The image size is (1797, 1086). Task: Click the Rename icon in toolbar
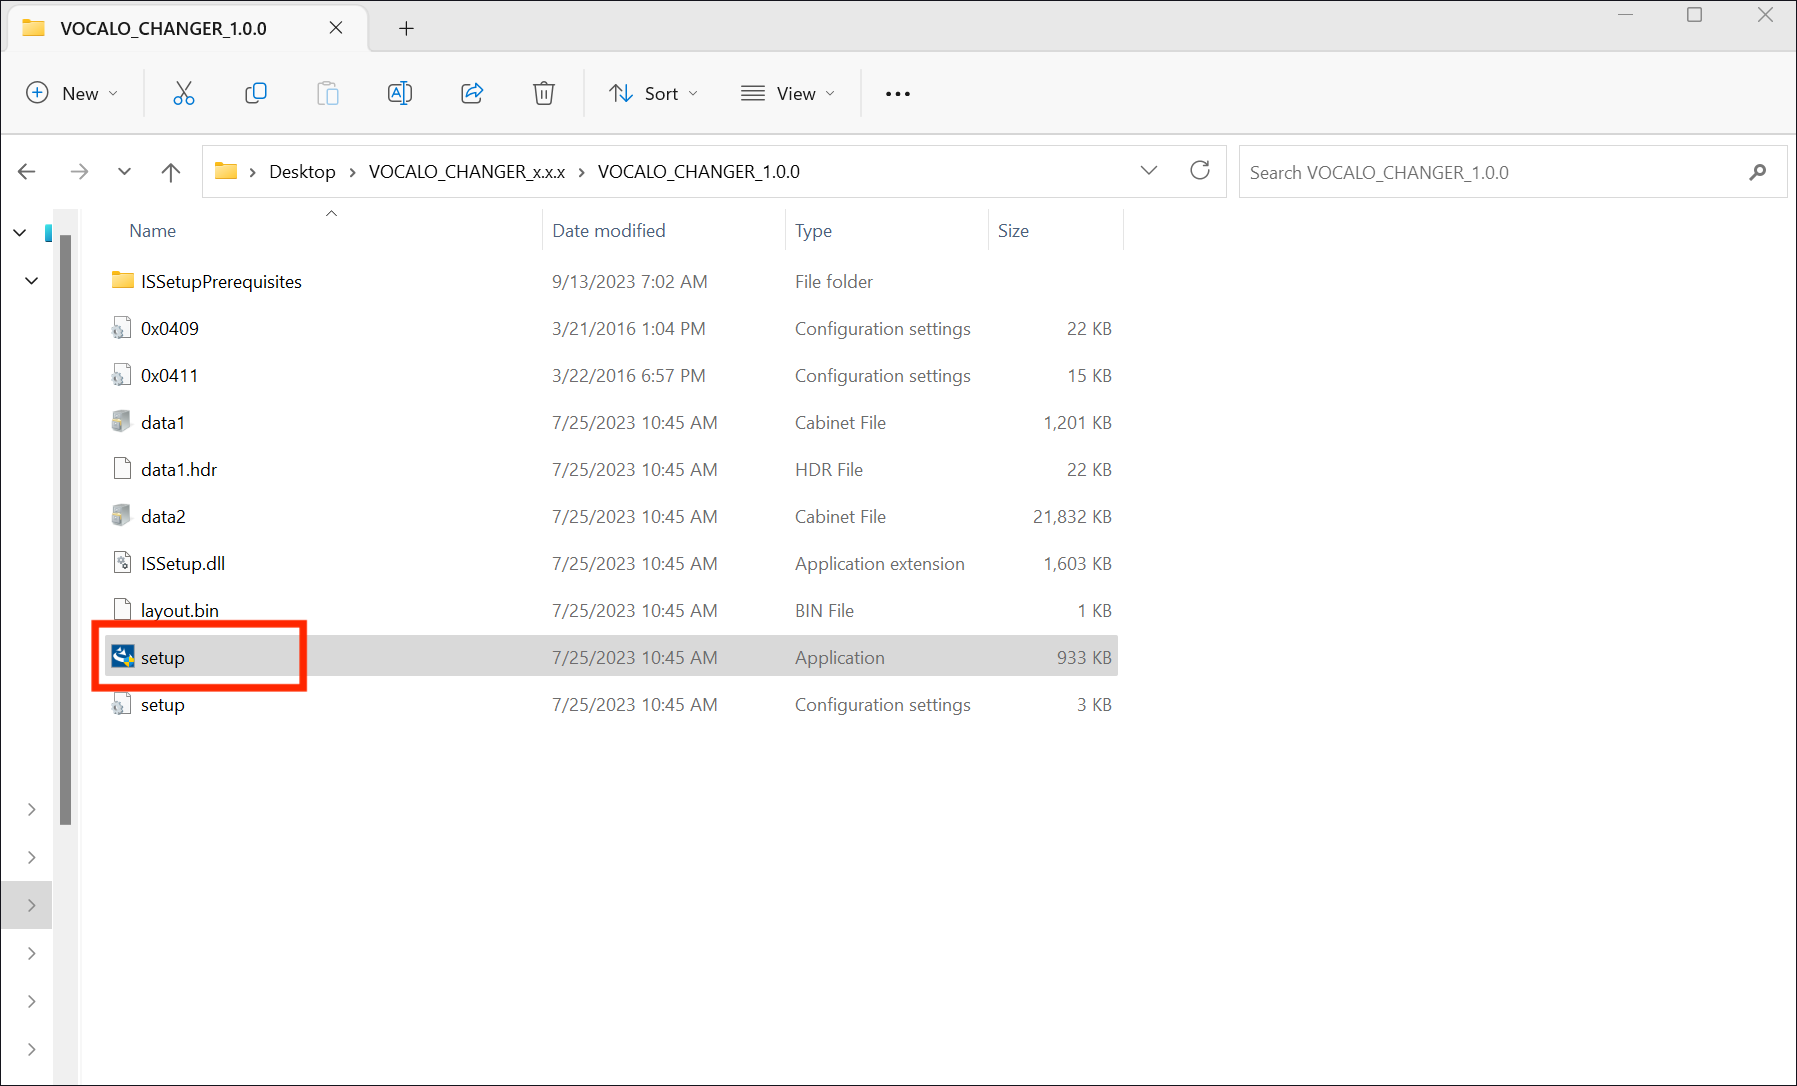(x=399, y=93)
